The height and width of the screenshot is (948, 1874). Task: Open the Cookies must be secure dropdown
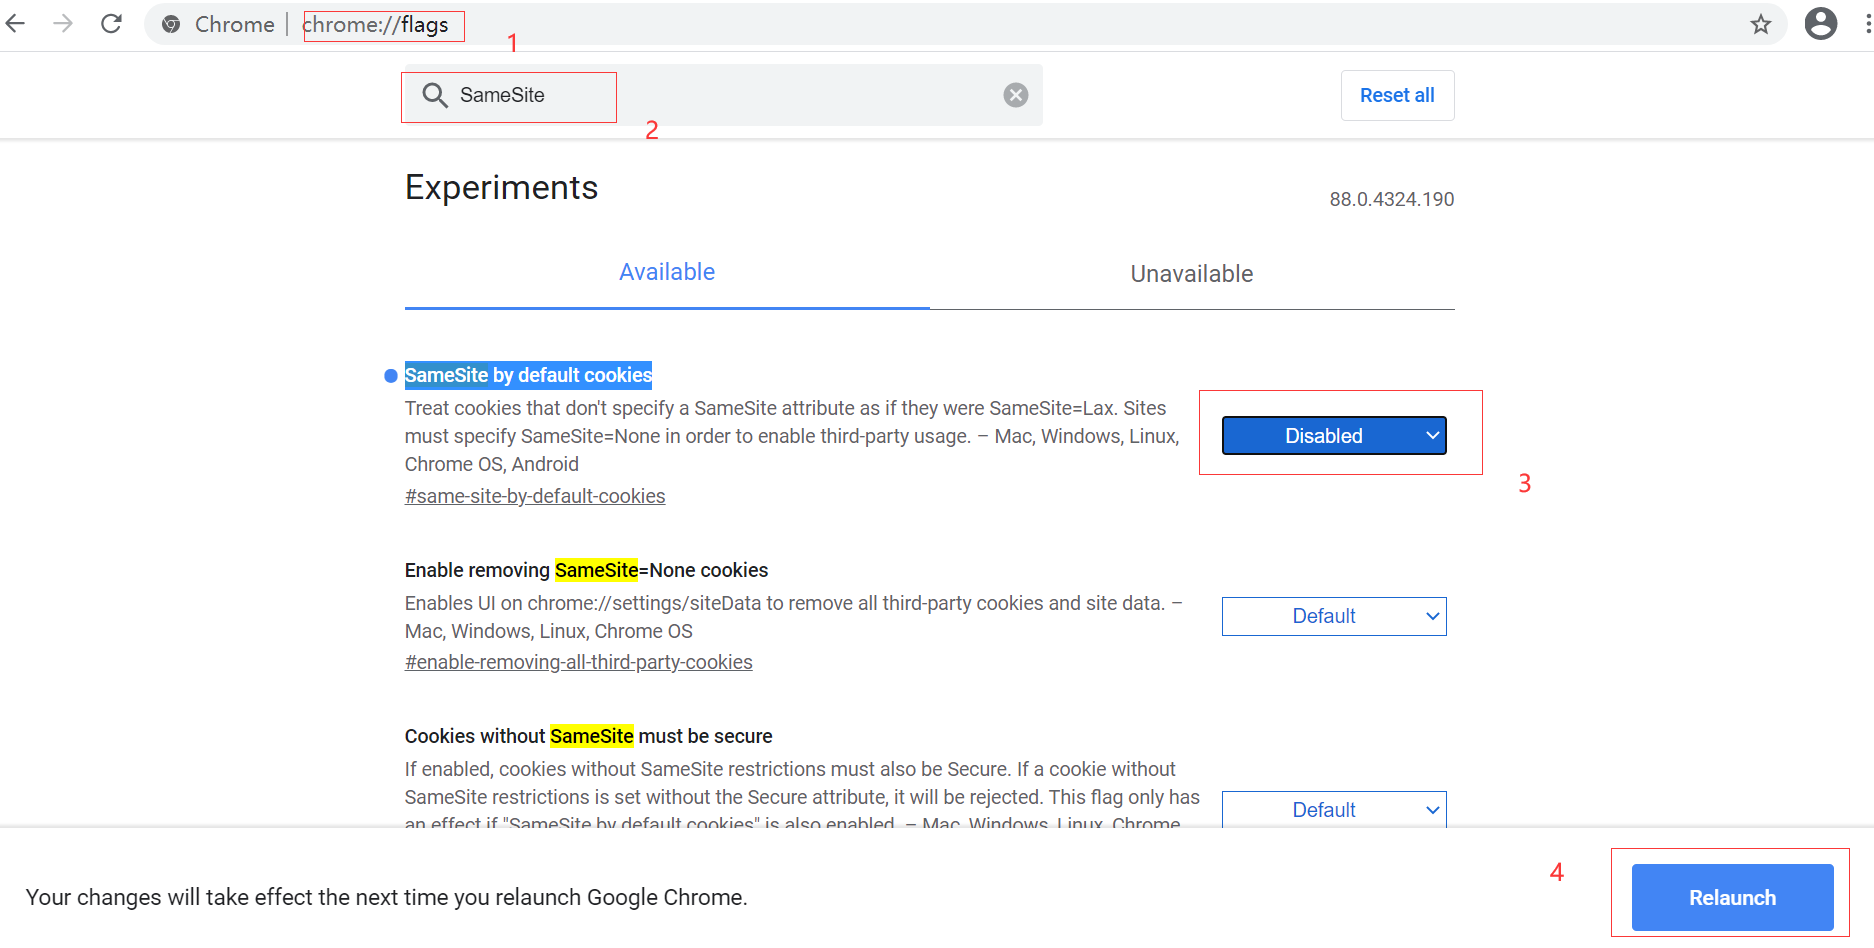(x=1333, y=809)
